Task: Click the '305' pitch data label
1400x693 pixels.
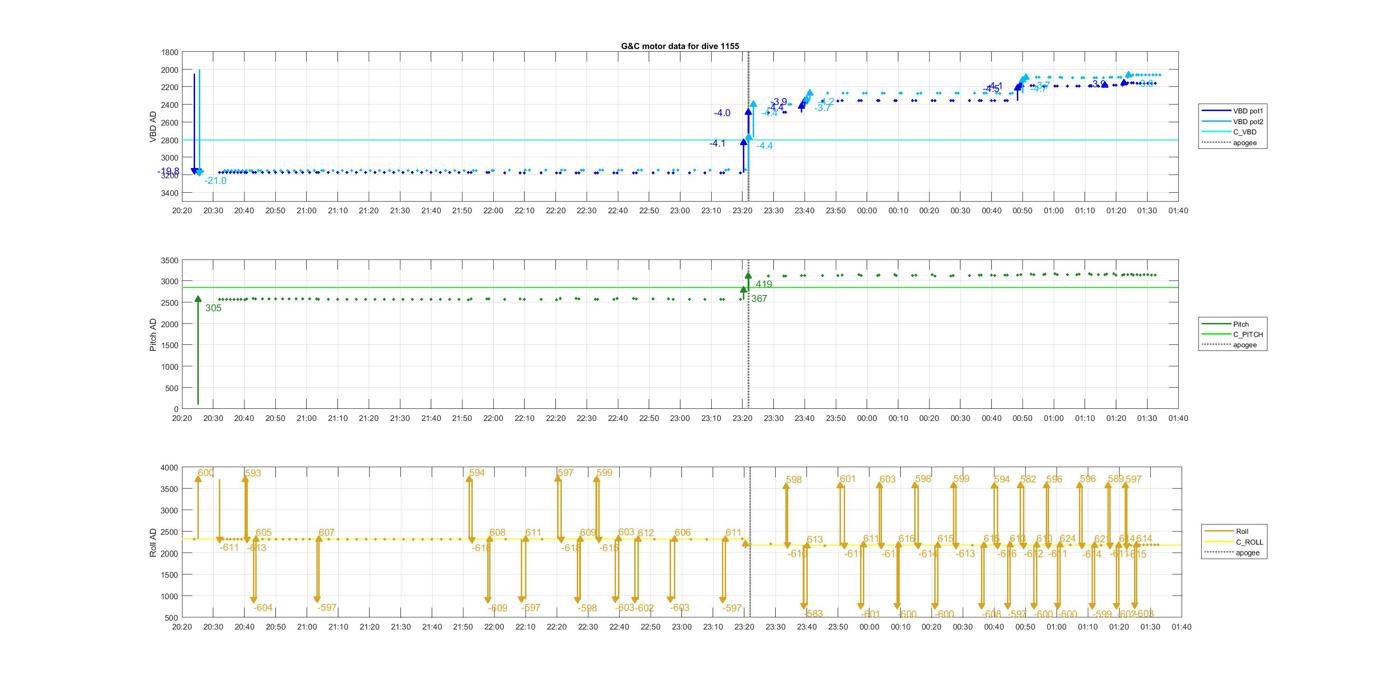Action: 213,308
